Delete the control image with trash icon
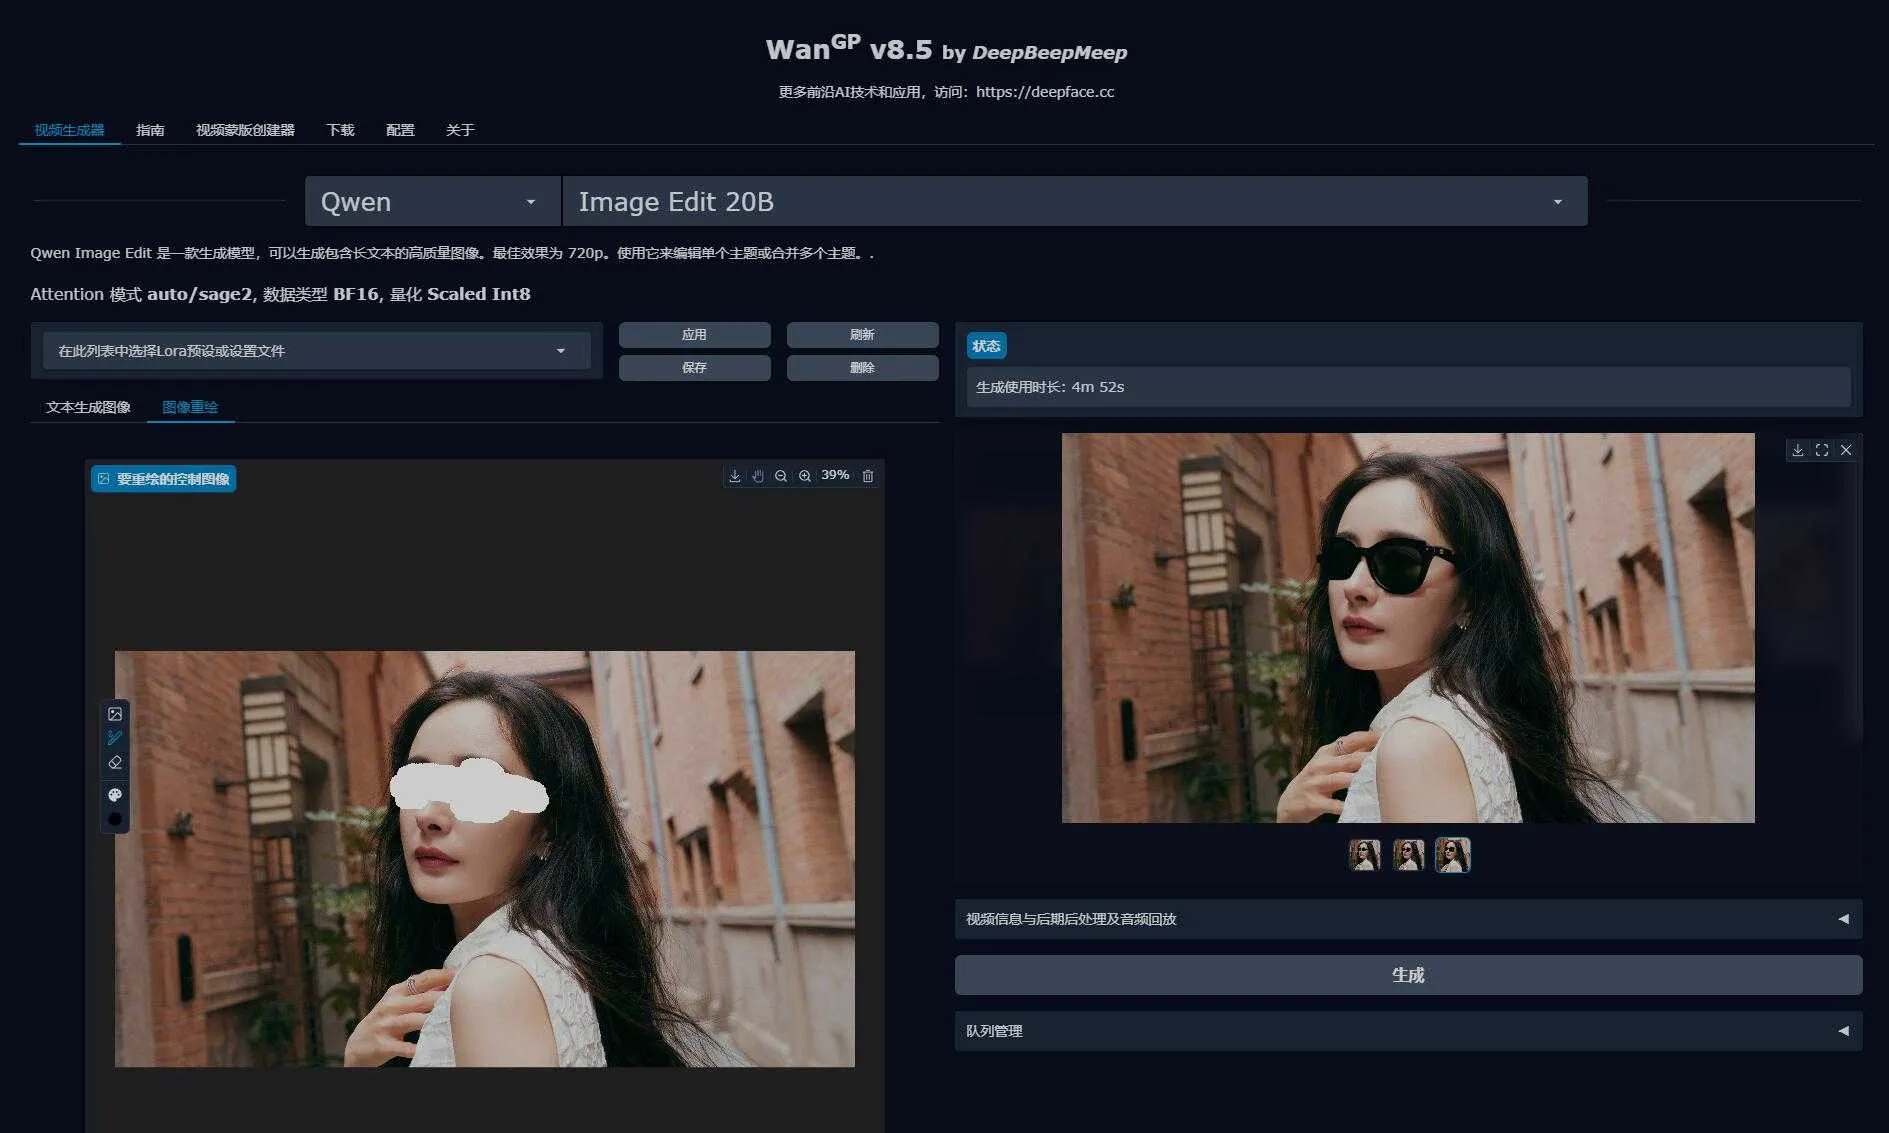Image resolution: width=1889 pixels, height=1133 pixels. coord(868,476)
